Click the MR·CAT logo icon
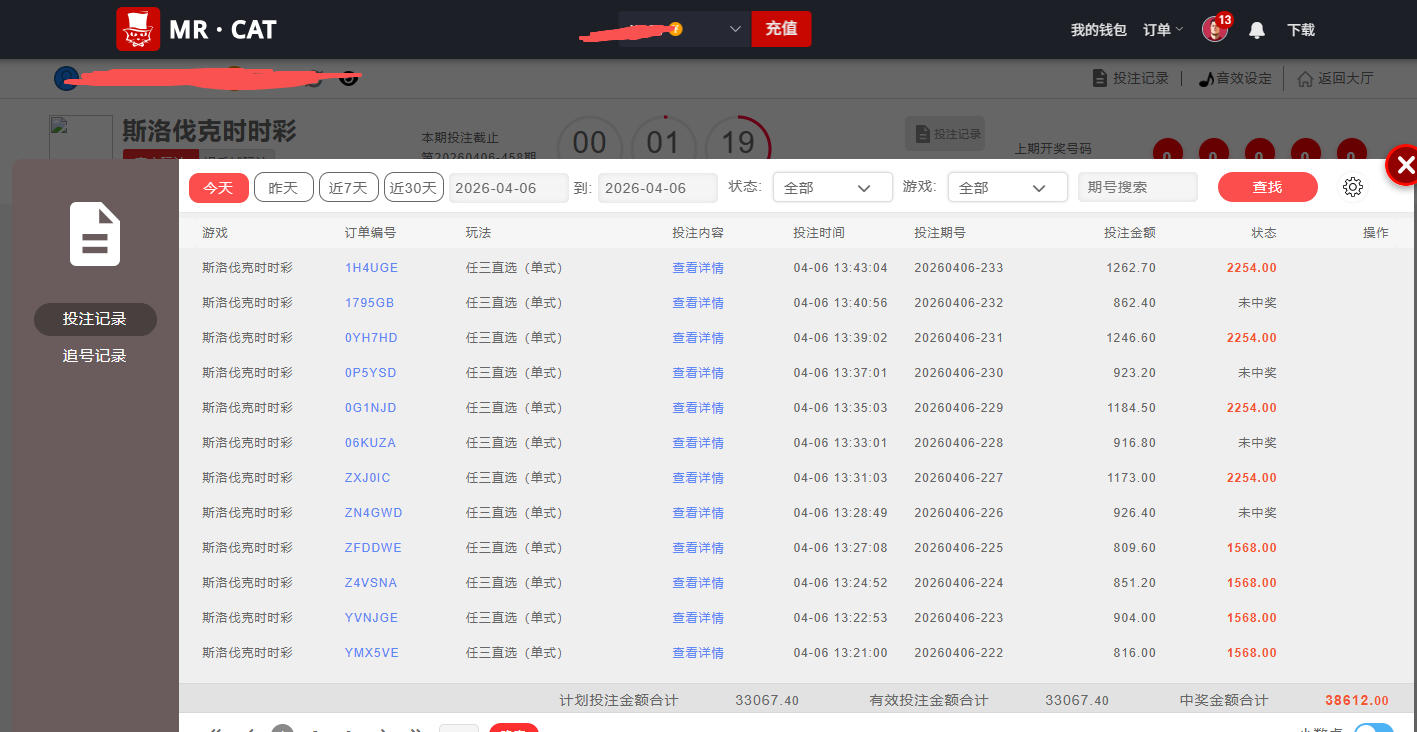 [x=138, y=29]
